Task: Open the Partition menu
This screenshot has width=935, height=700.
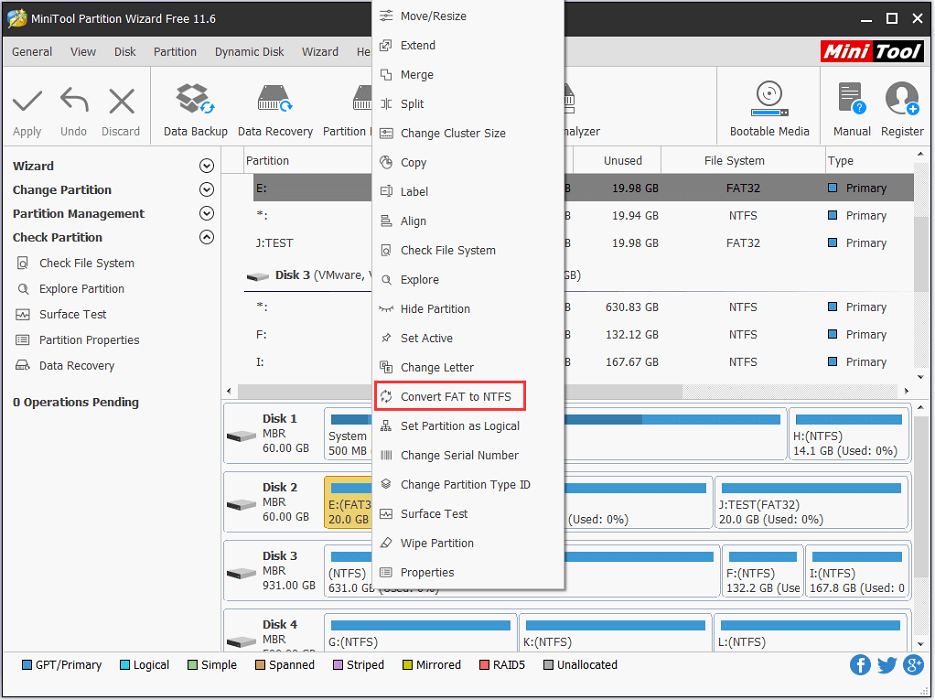Action: pos(175,52)
